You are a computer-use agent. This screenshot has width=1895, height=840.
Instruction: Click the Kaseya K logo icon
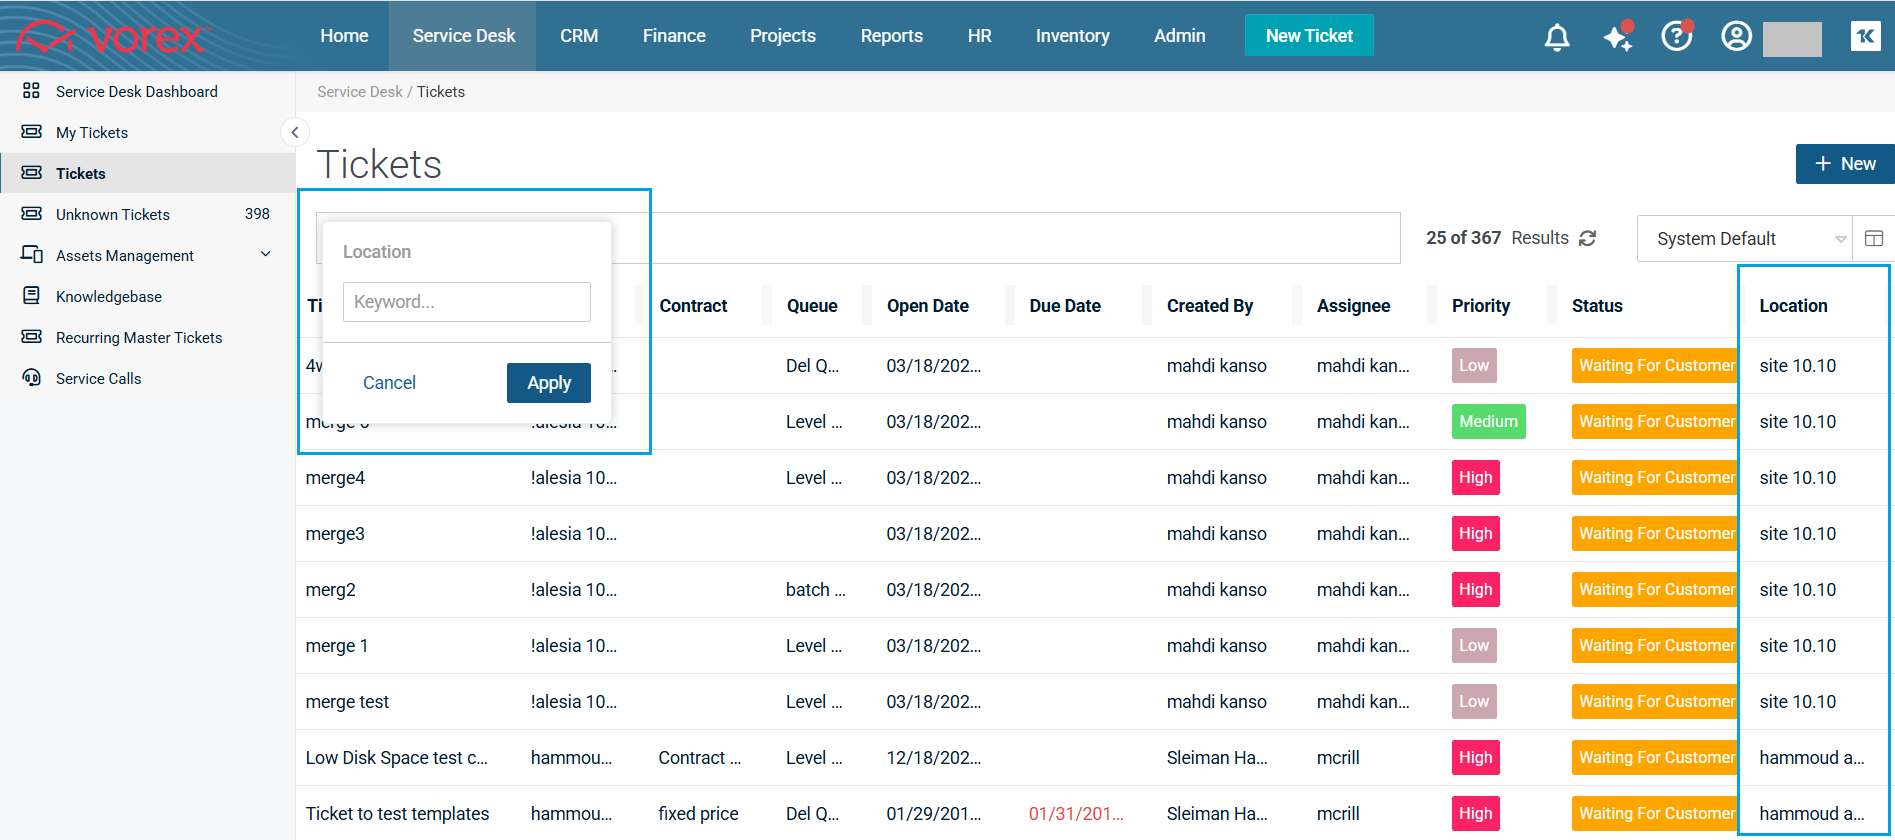pyautogui.click(x=1865, y=37)
